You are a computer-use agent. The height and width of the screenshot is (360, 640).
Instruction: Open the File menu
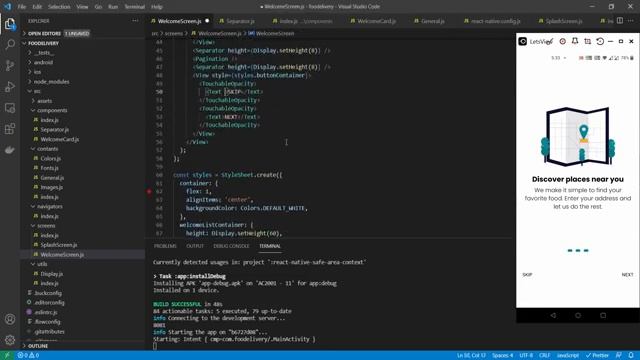(22, 7)
